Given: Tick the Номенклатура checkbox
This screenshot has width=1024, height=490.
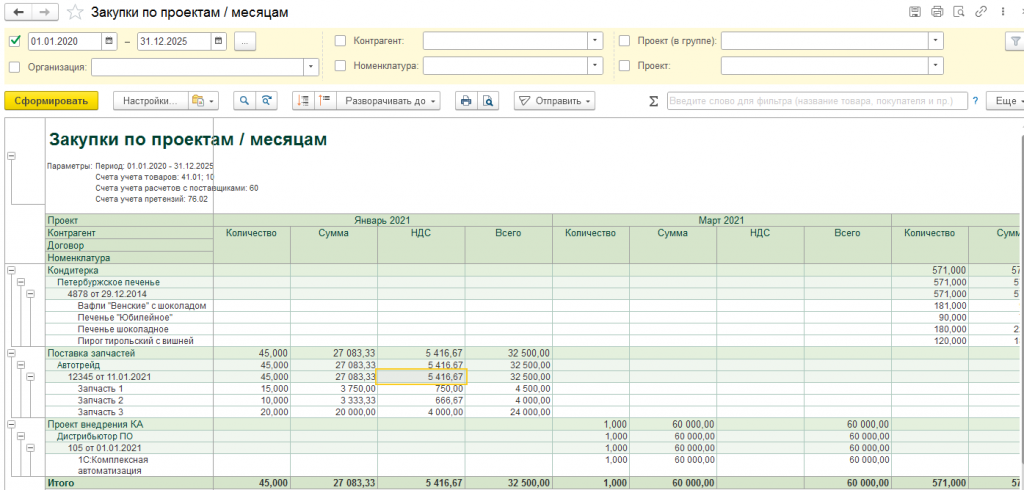Looking at the screenshot, I should click(x=340, y=66).
